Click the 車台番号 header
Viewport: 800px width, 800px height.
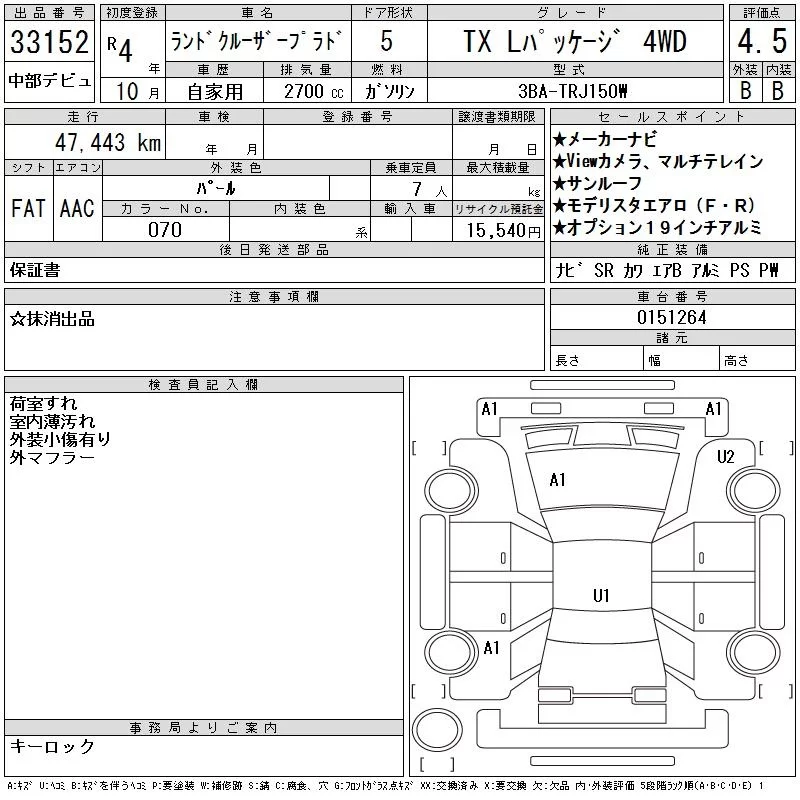672,296
